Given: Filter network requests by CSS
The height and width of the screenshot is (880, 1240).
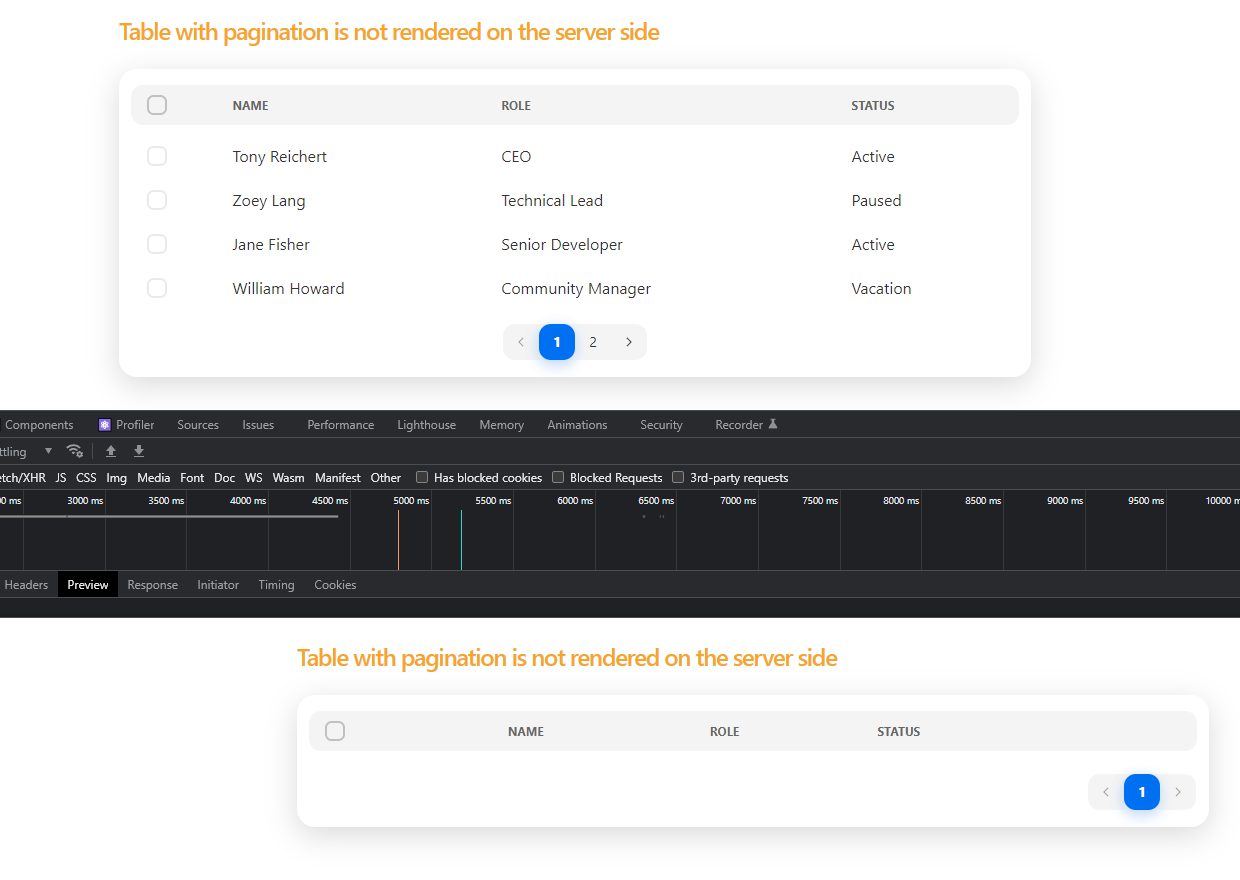Looking at the screenshot, I should click(87, 478).
